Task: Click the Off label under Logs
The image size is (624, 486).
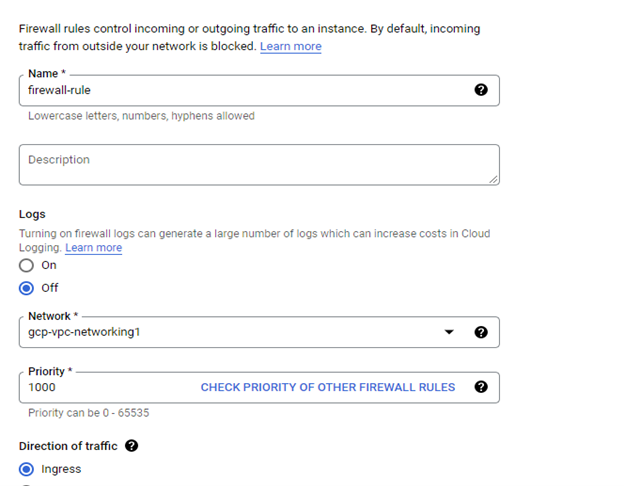Action: tap(50, 288)
